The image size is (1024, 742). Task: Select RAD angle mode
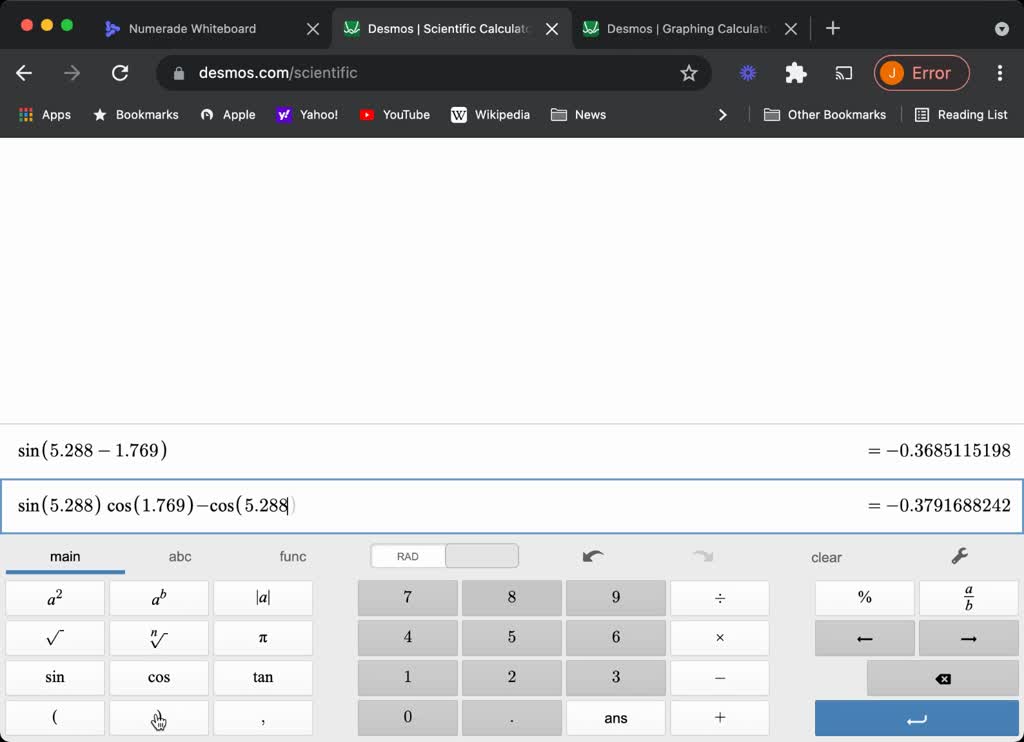click(x=408, y=556)
